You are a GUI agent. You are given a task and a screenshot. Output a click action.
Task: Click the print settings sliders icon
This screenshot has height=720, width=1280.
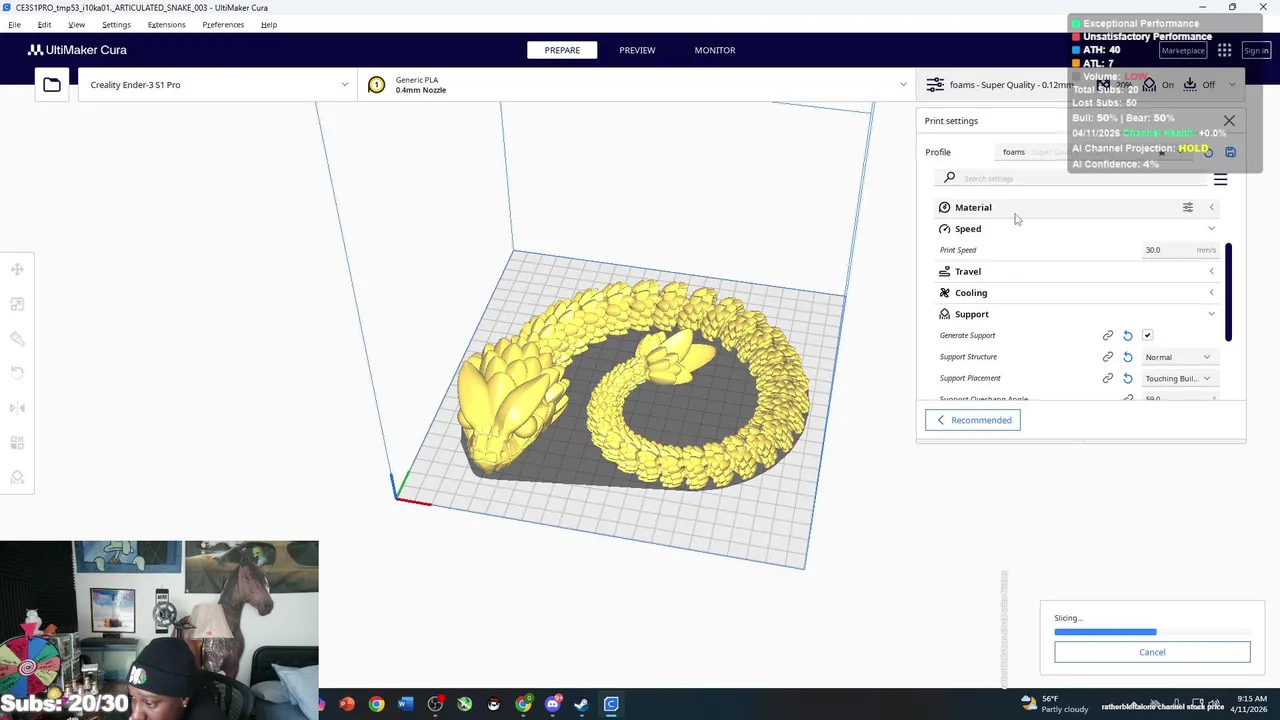[x=934, y=85]
